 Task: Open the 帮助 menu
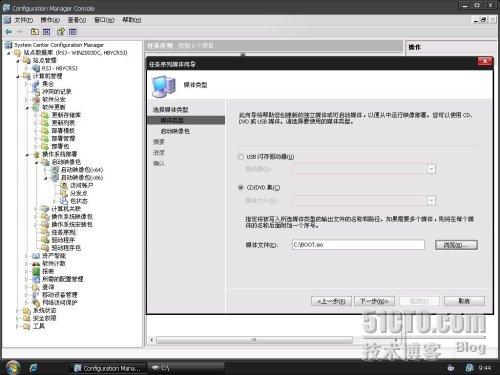[x=132, y=20]
